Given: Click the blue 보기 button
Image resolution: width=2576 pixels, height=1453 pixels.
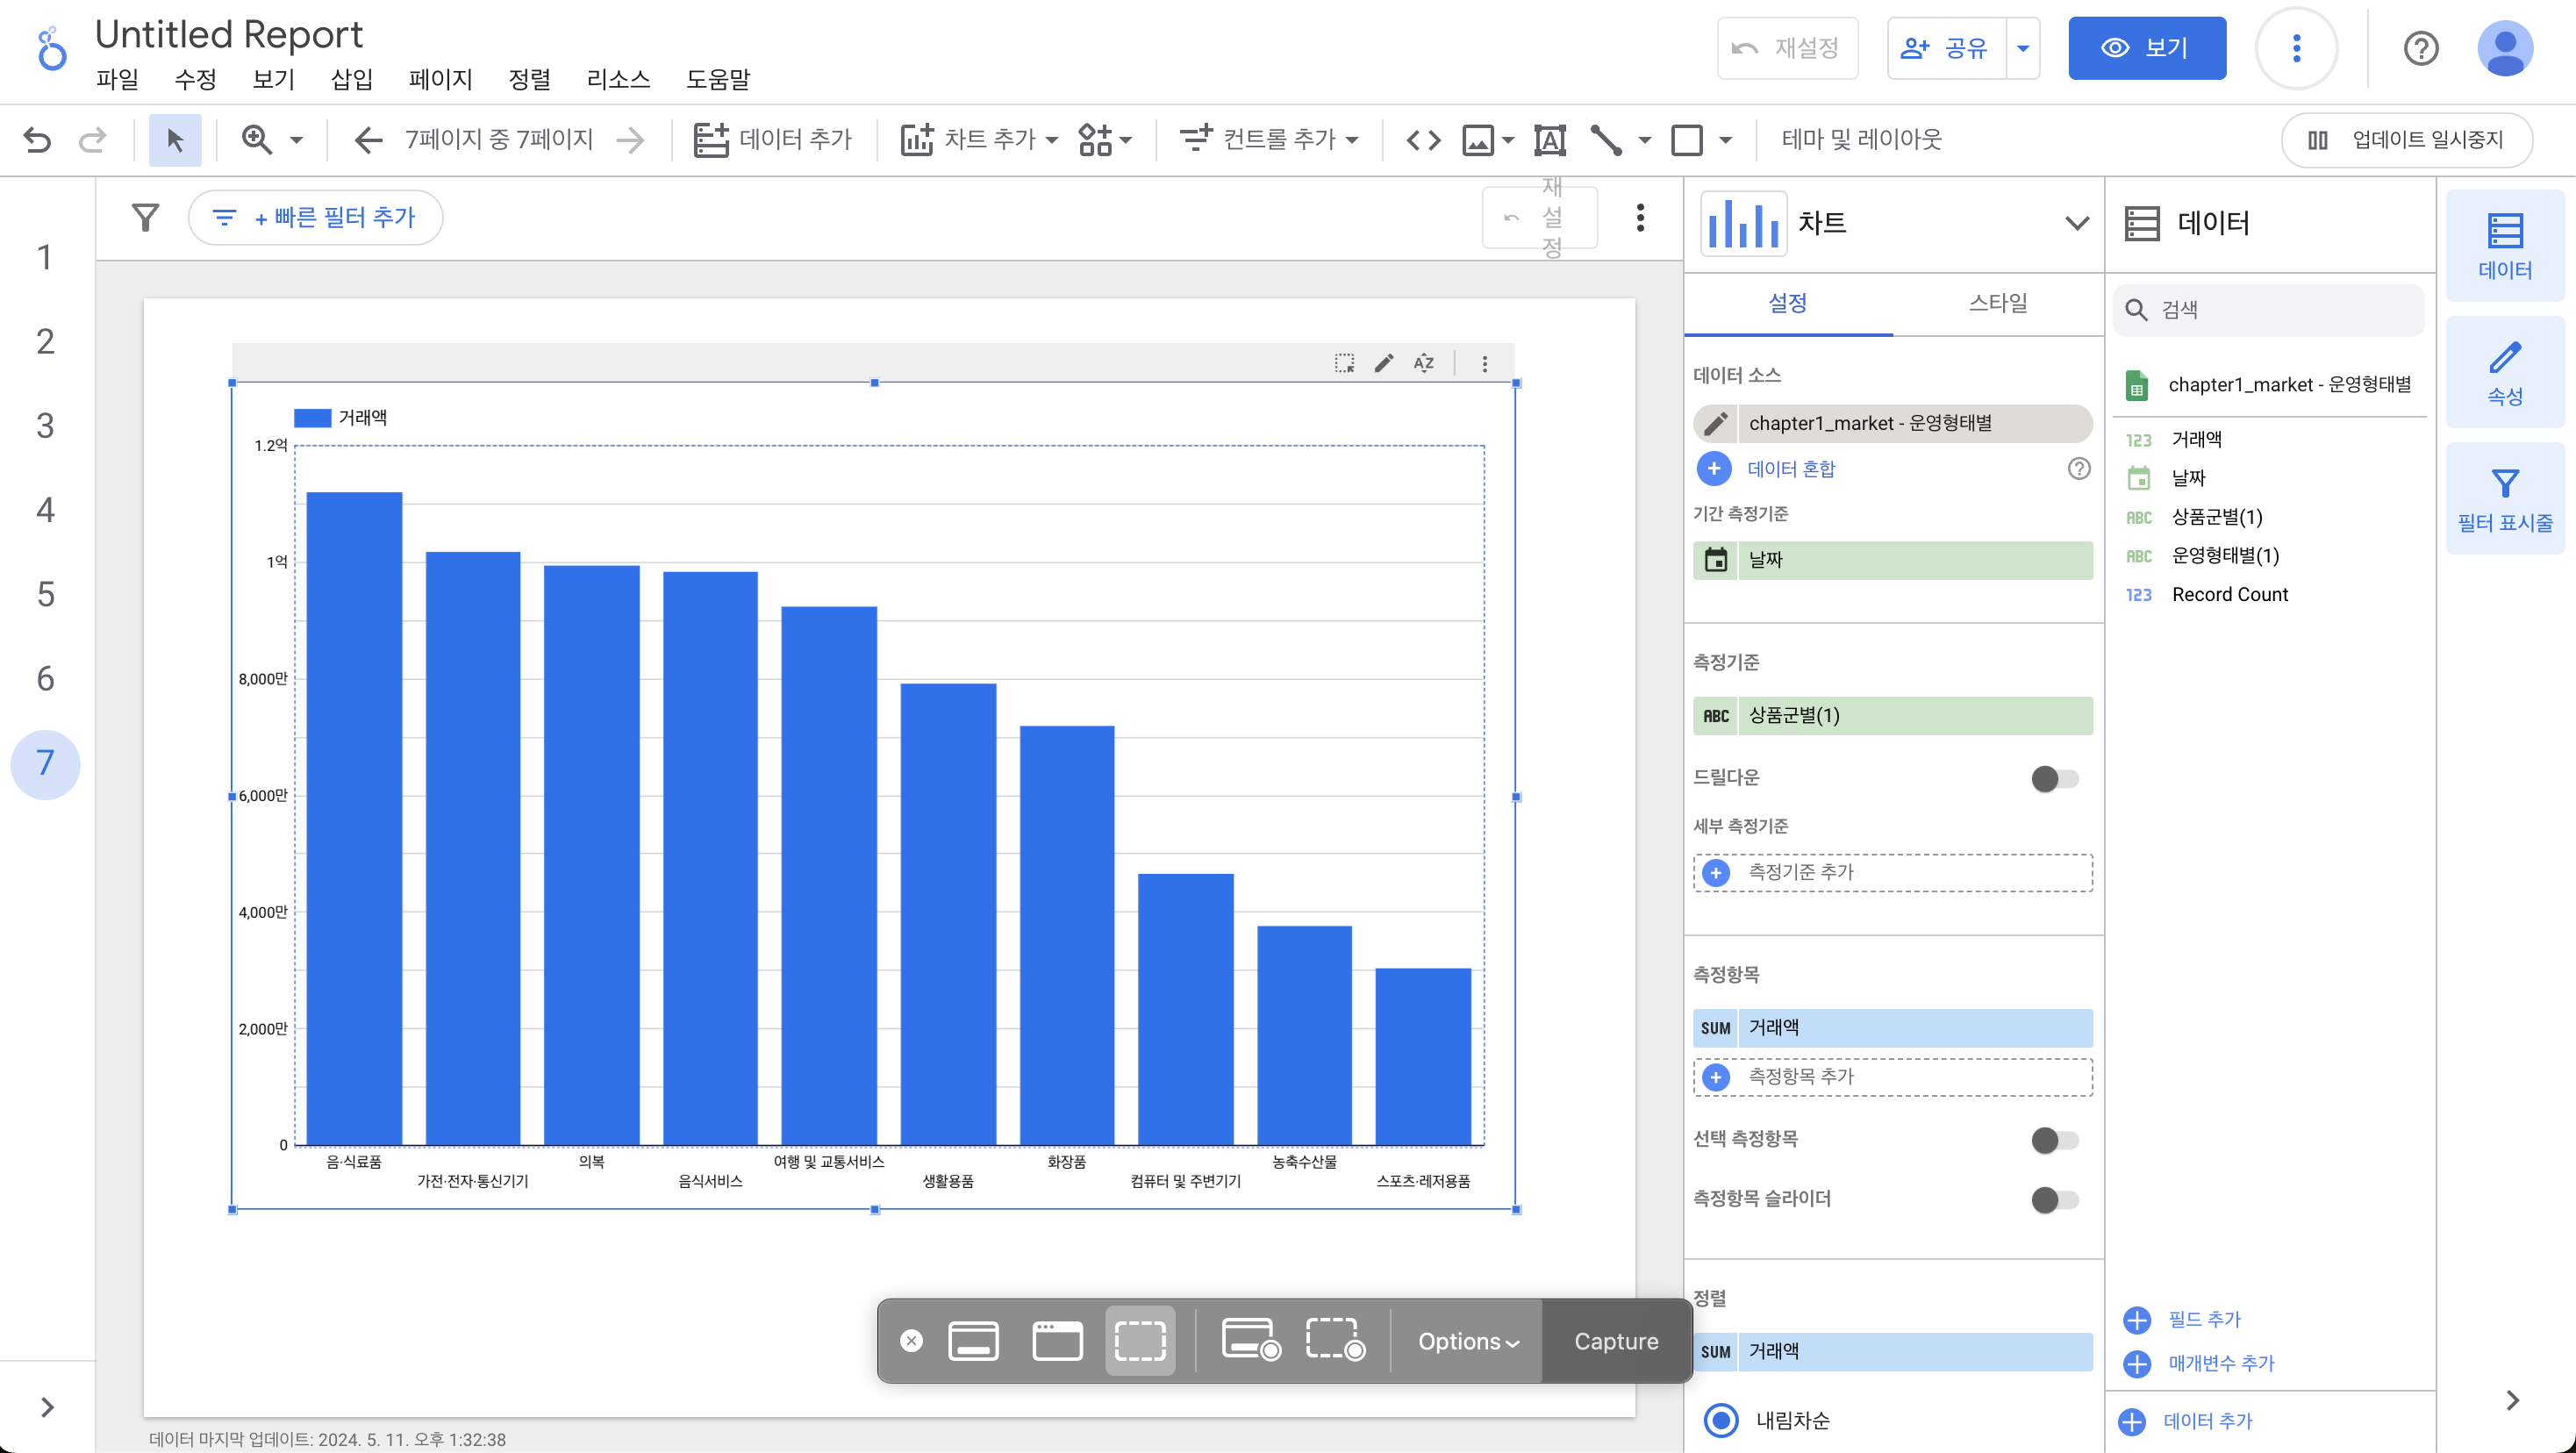Looking at the screenshot, I should click(2146, 48).
